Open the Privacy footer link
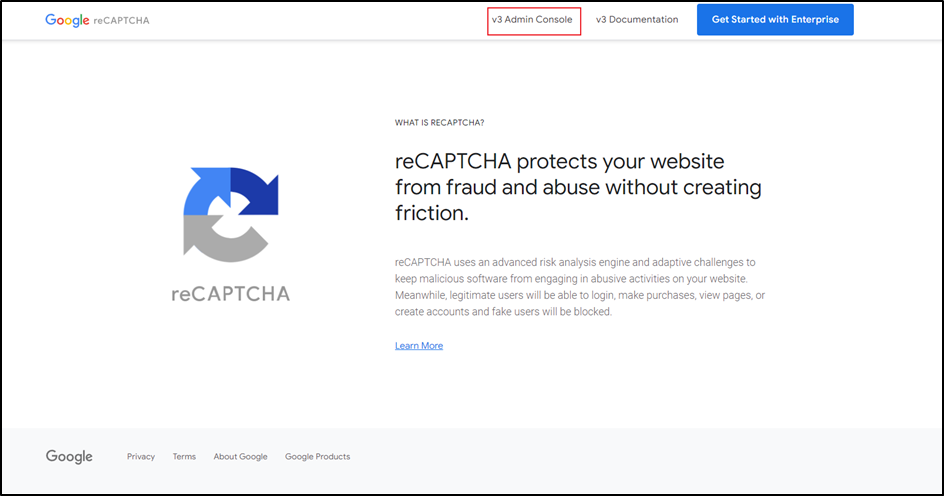This screenshot has width=944, height=496. coord(141,456)
